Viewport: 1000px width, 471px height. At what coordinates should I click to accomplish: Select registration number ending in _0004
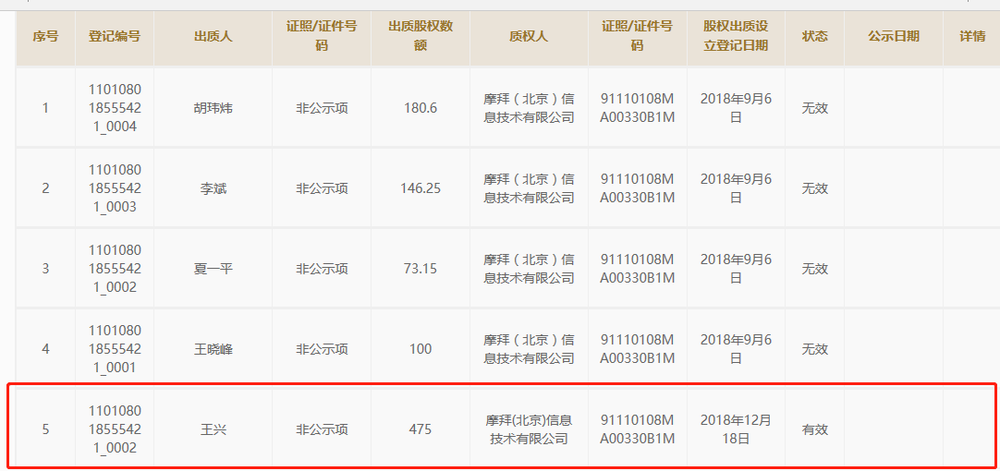click(x=114, y=108)
